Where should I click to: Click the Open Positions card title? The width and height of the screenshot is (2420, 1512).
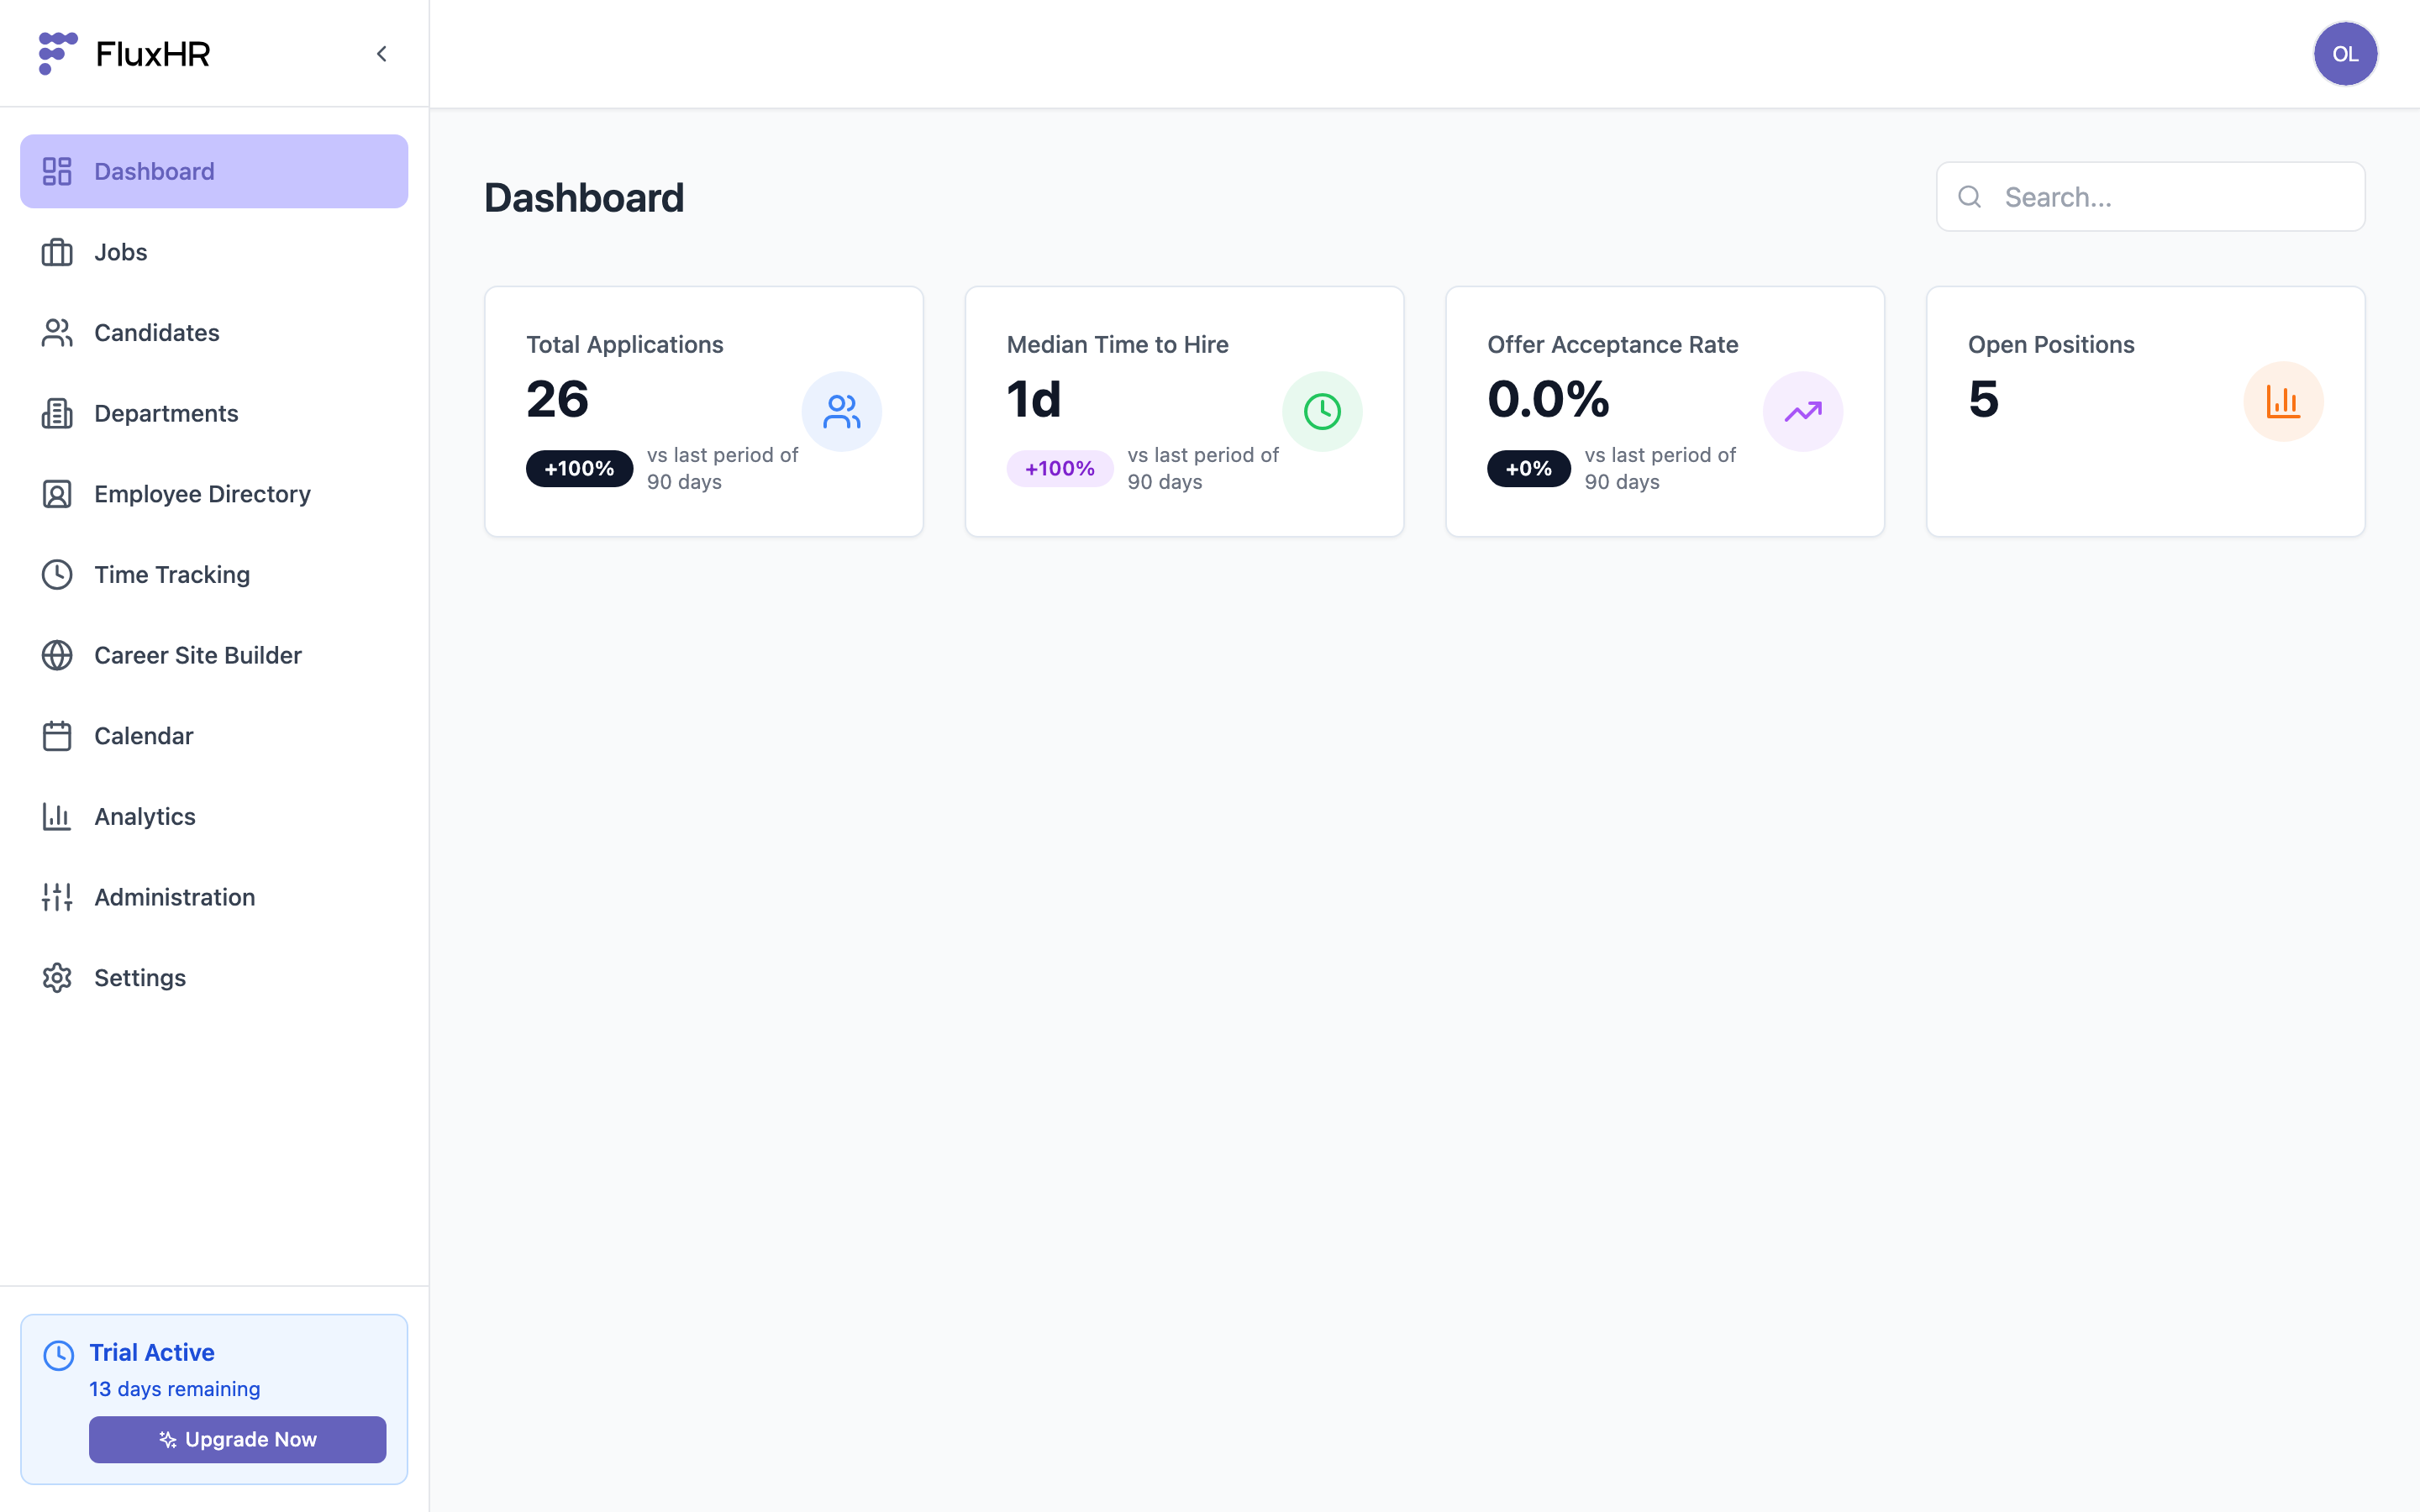[x=2051, y=344]
